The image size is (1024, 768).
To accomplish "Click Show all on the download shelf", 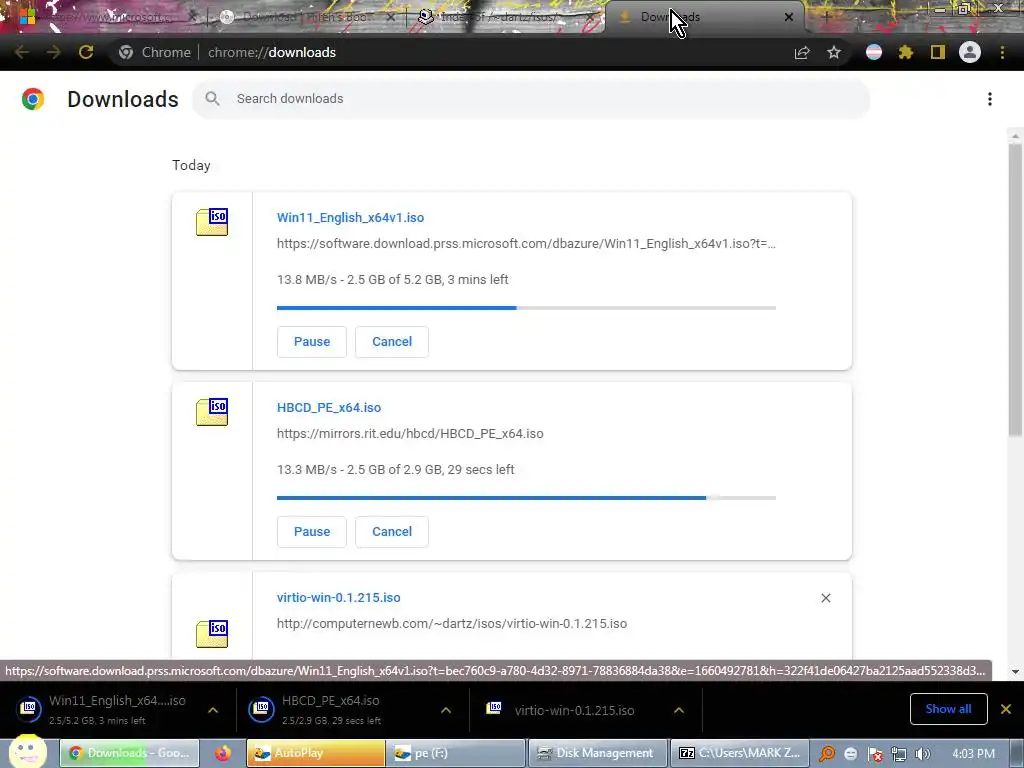I will (948, 709).
